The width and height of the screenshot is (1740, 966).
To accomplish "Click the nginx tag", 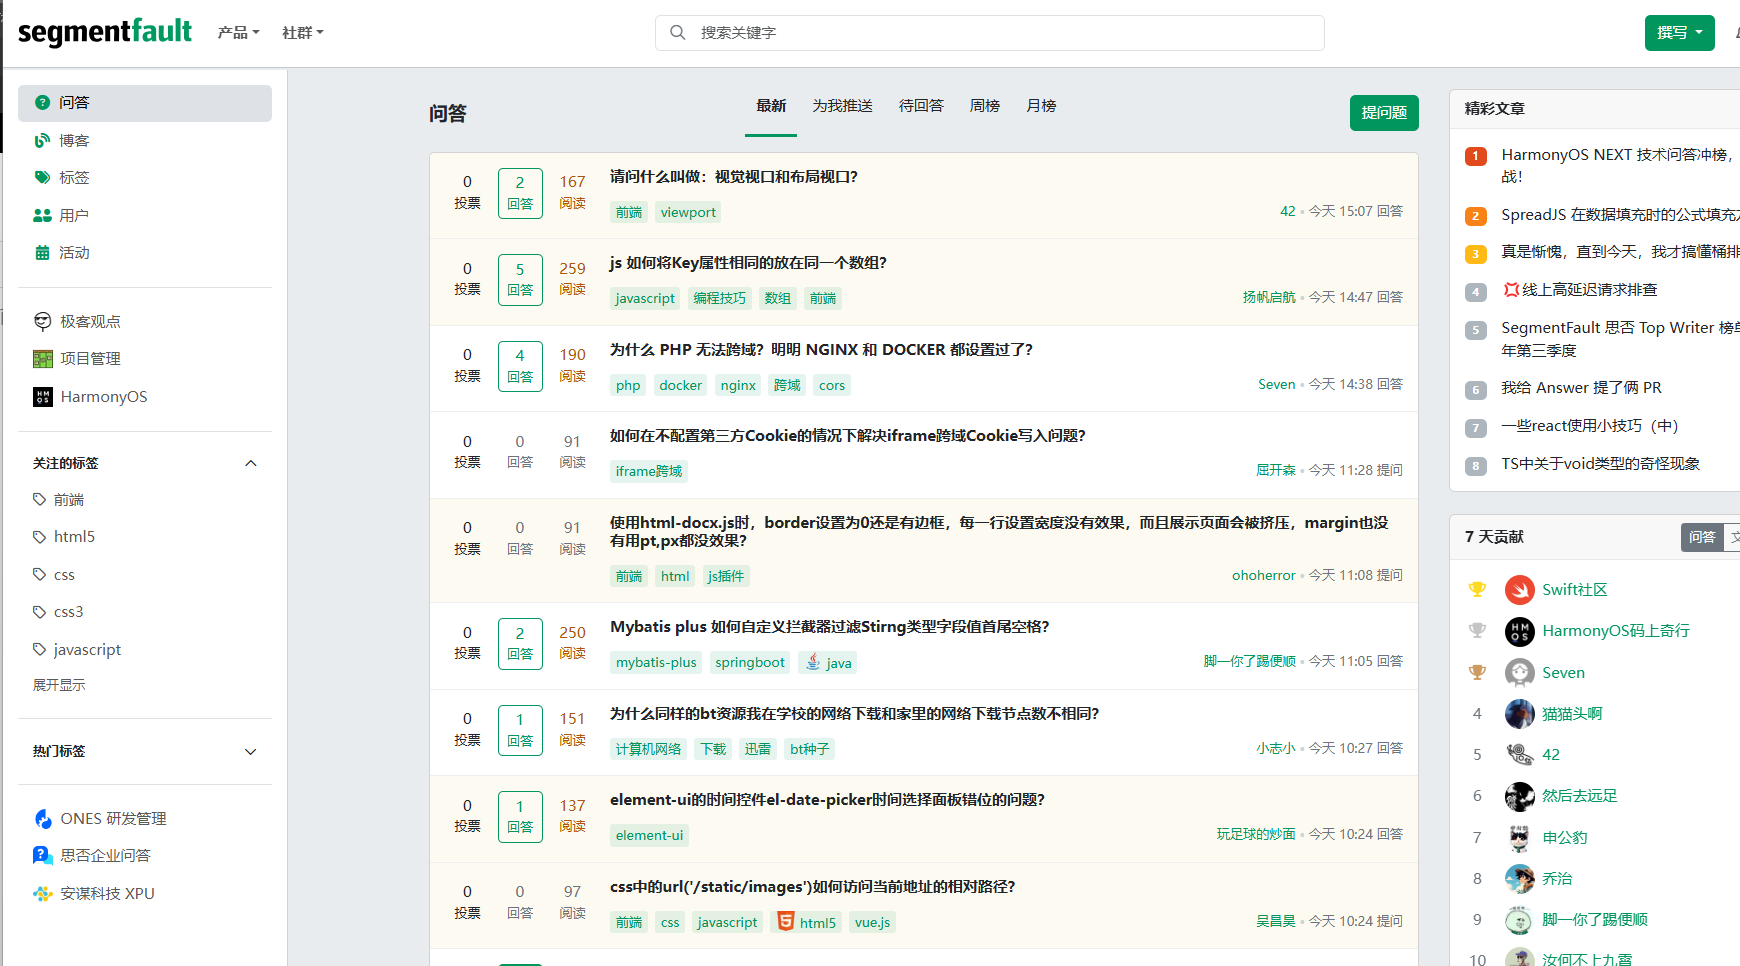I will 738,385.
